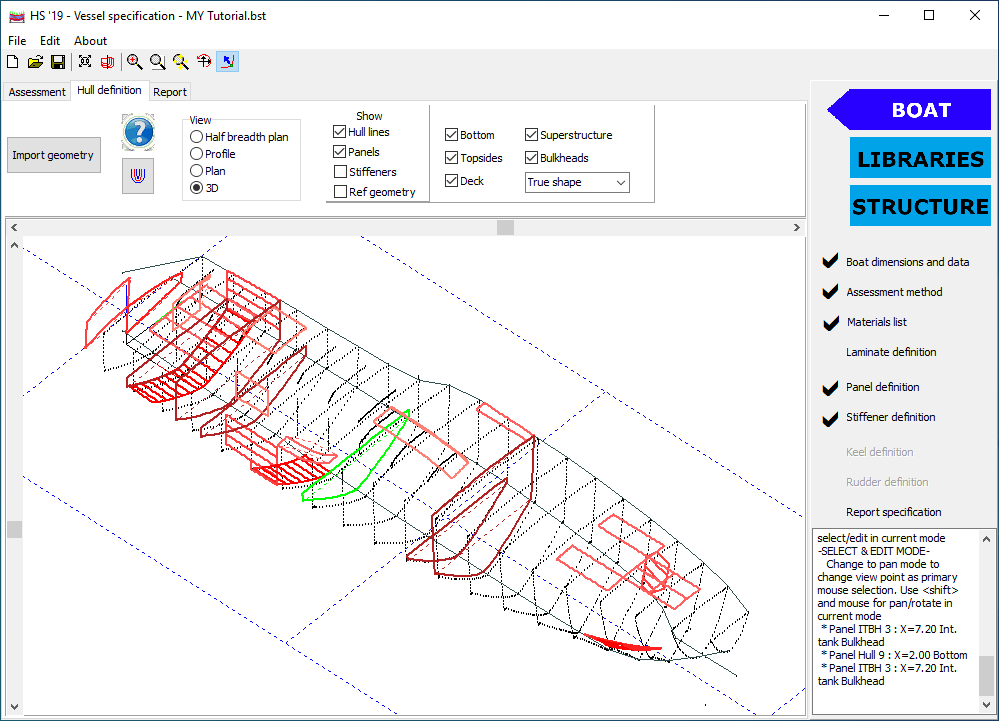The image size is (999, 721).
Task: Open the LIBRARIES section button
Action: pyautogui.click(x=920, y=159)
